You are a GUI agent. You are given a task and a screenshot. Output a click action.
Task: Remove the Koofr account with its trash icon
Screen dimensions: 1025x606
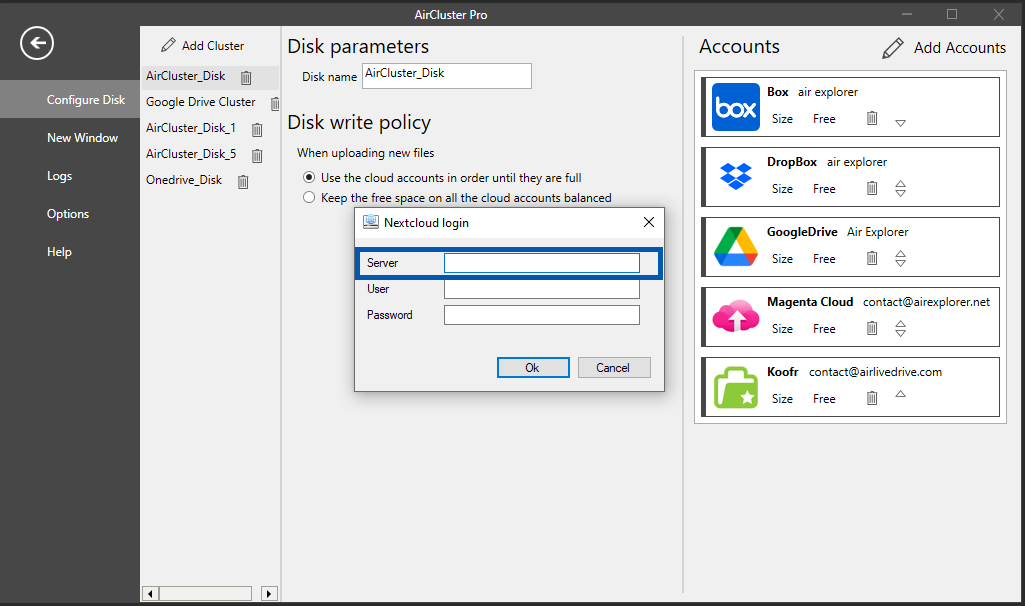[x=871, y=398]
